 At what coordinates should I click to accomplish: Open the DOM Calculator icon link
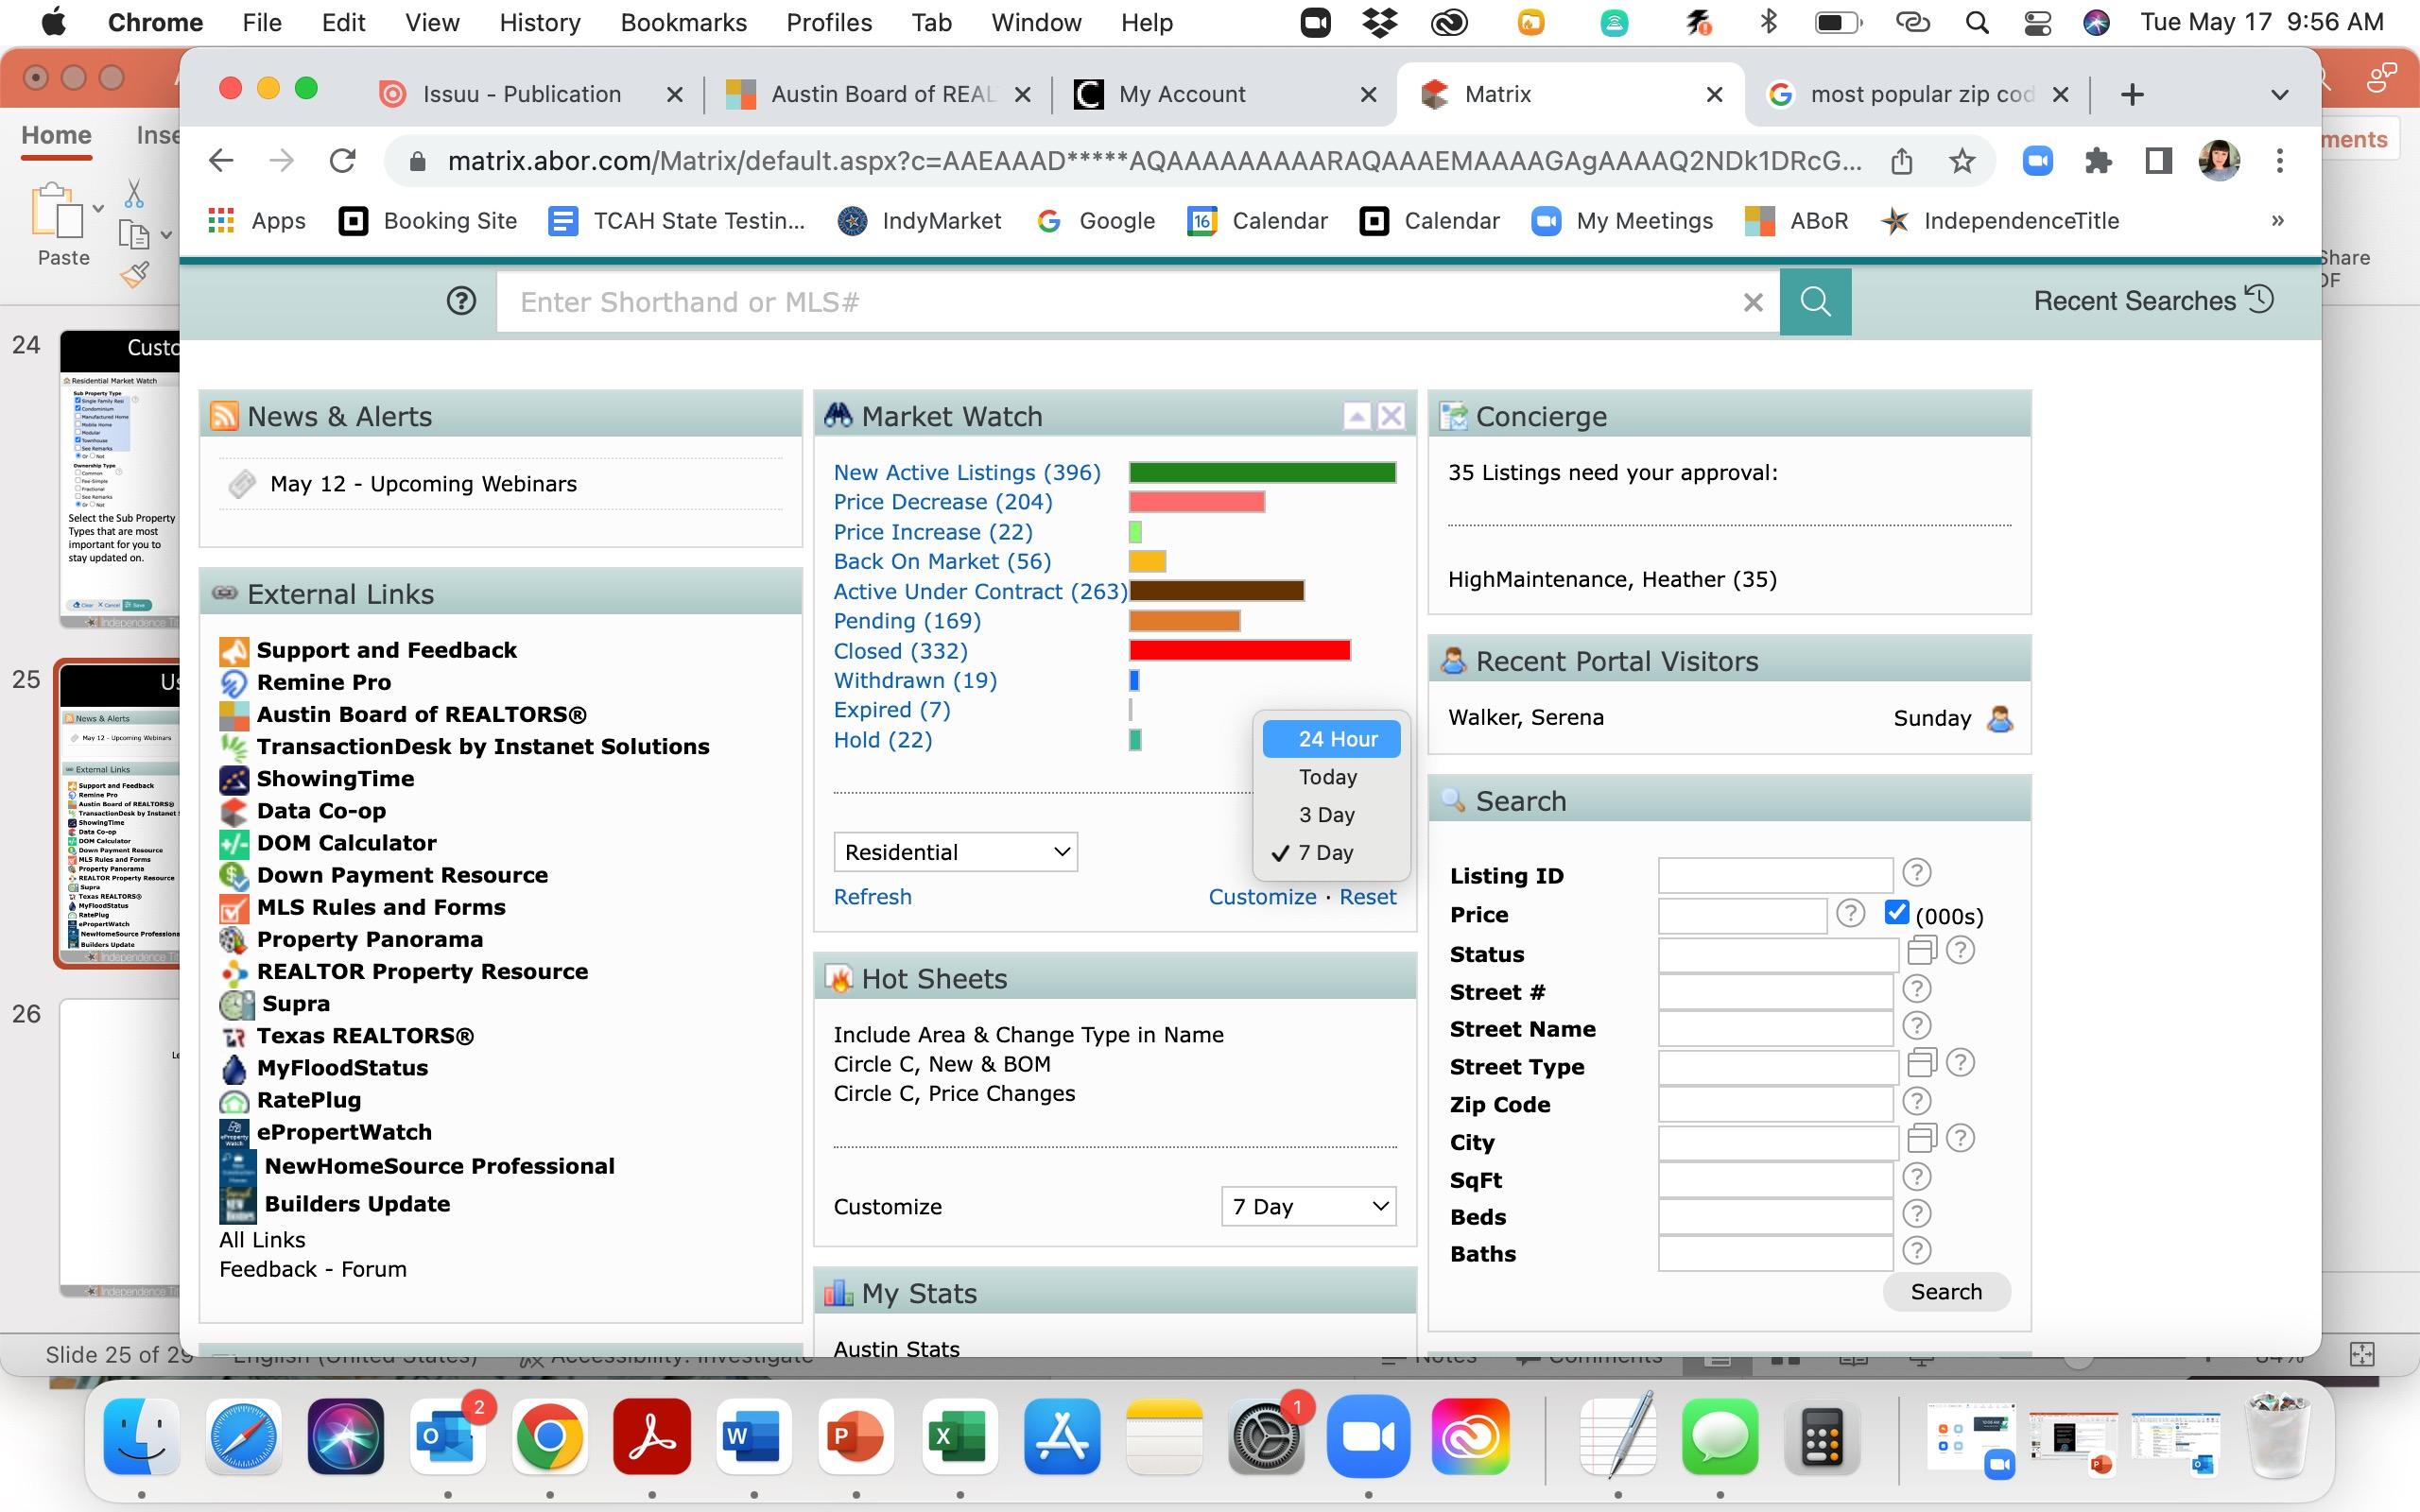[233, 843]
